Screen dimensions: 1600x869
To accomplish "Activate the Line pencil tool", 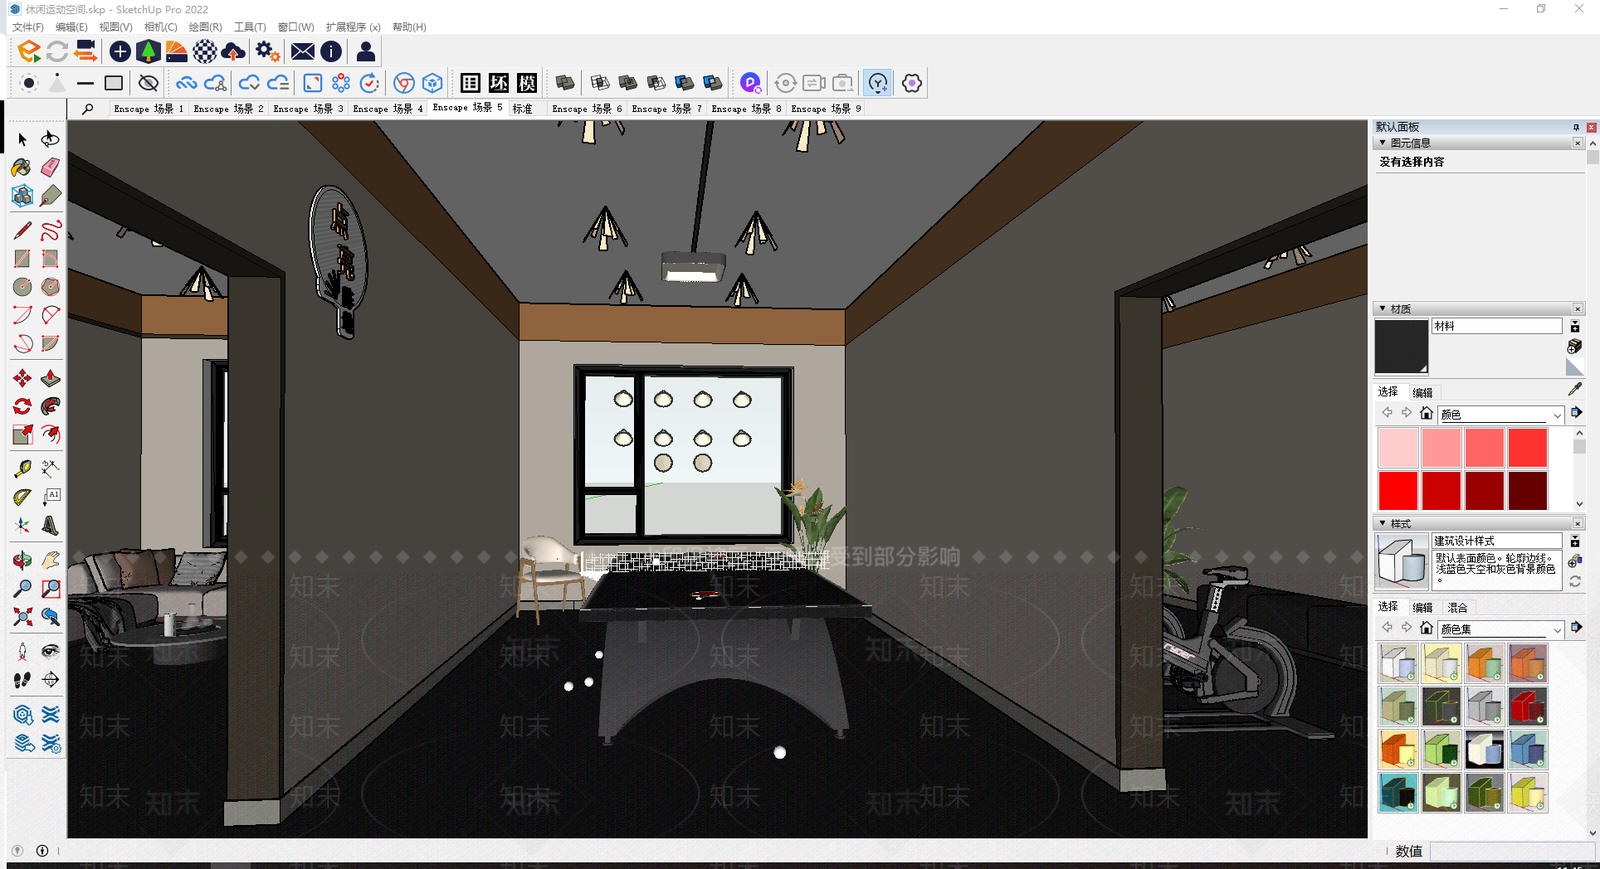I will [x=22, y=230].
